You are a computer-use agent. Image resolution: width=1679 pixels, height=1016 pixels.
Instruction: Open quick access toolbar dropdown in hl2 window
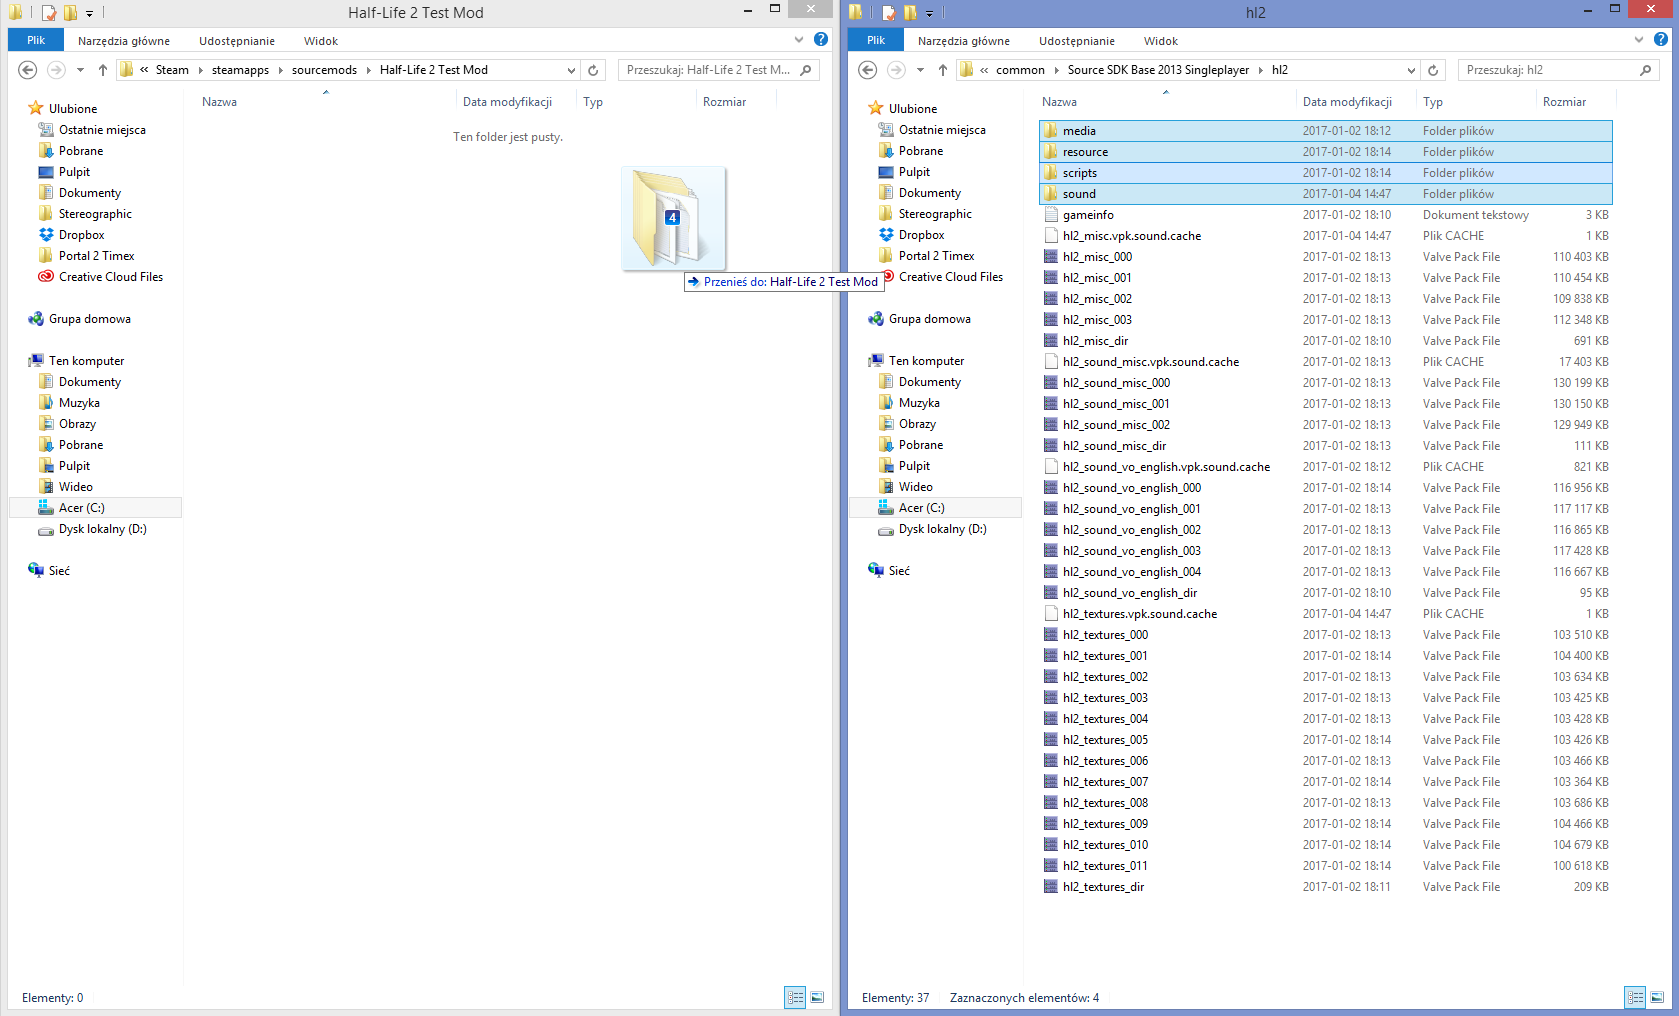point(929,14)
